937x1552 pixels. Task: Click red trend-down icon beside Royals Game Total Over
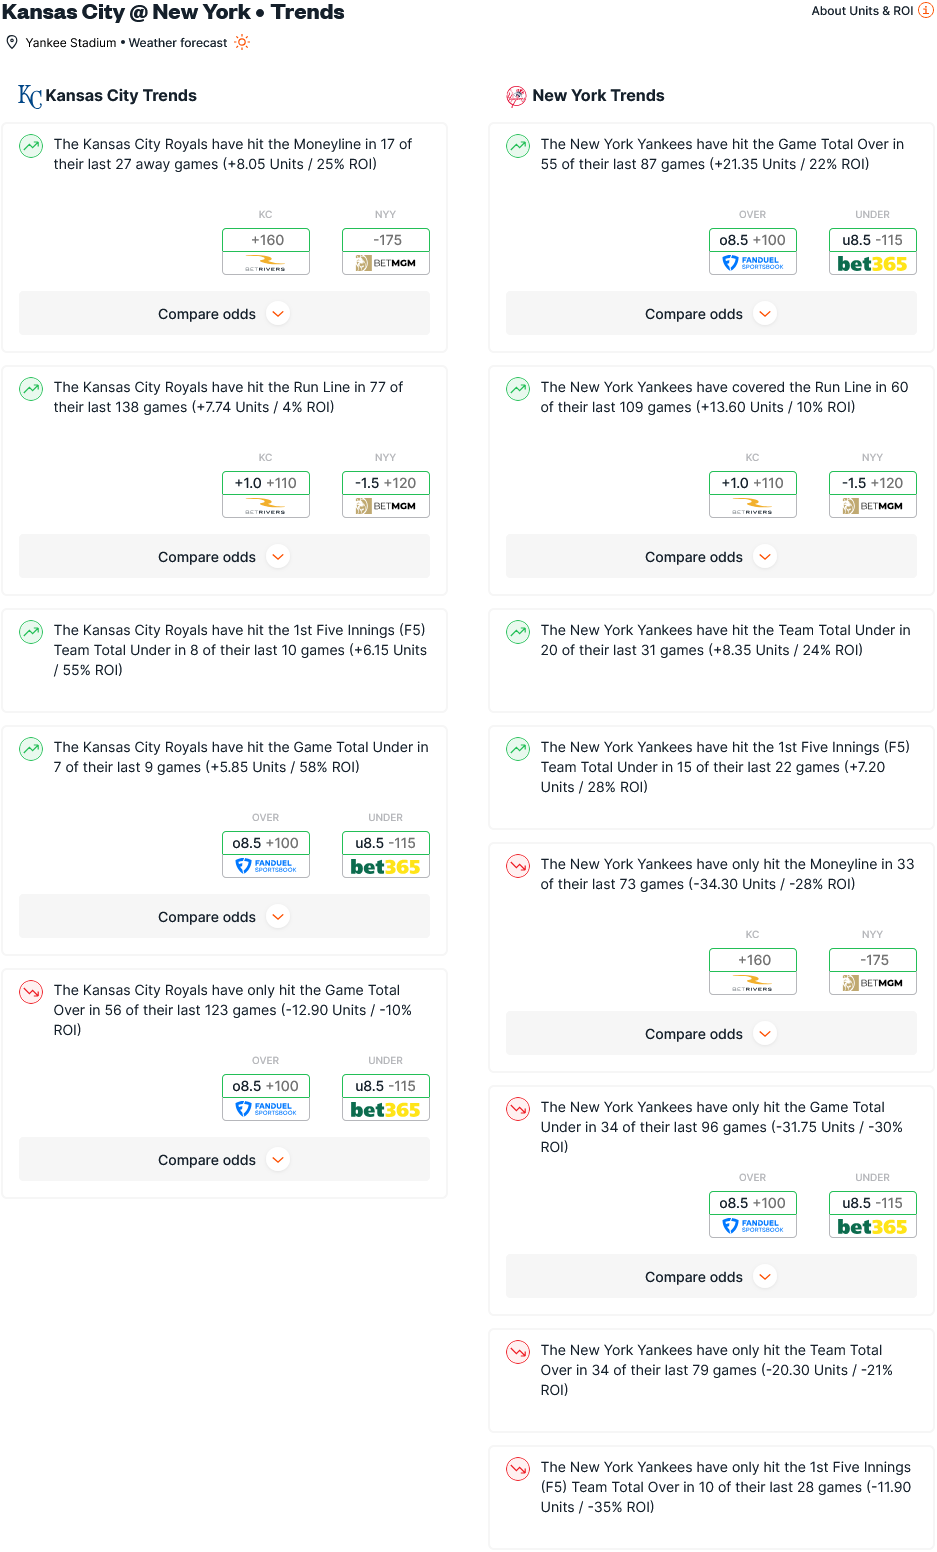[32, 992]
